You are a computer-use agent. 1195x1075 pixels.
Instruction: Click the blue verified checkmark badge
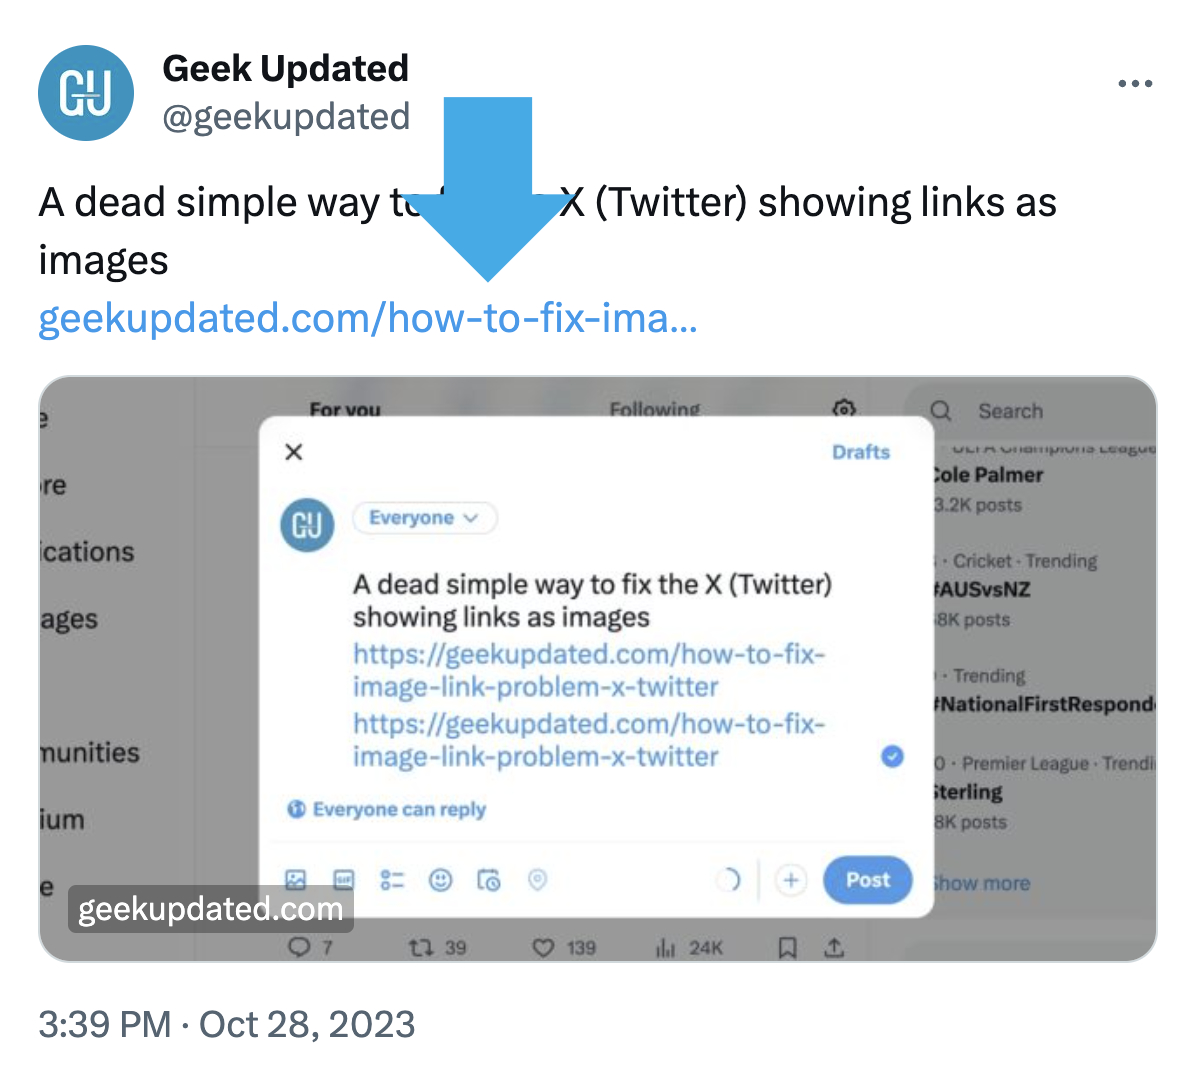pyautogui.click(x=892, y=756)
